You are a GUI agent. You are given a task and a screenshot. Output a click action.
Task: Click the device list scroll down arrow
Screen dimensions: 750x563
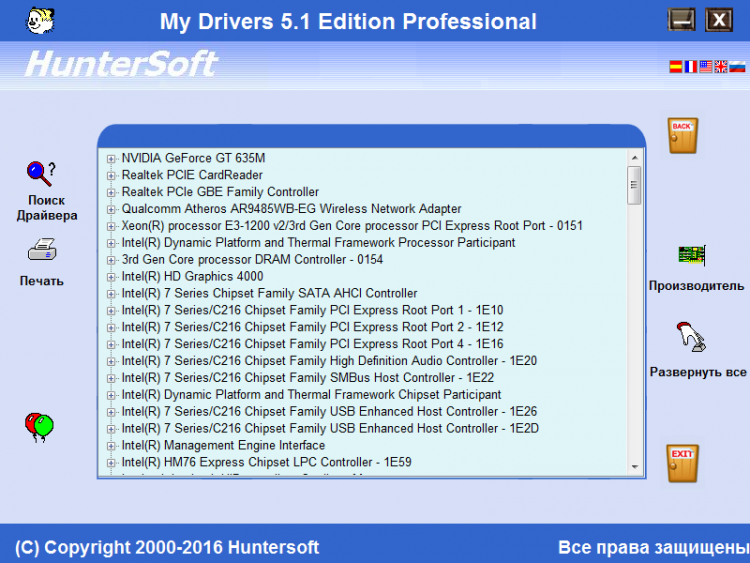(635, 467)
